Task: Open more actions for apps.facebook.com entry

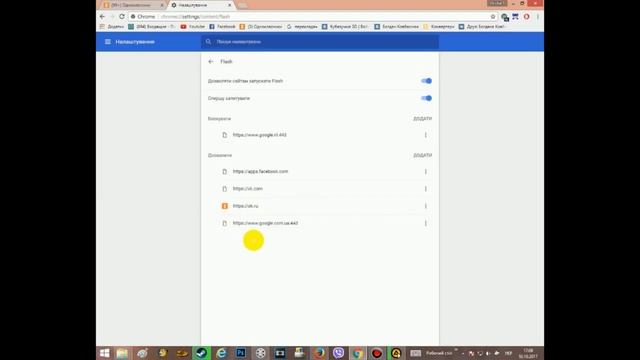Action: pyautogui.click(x=425, y=171)
